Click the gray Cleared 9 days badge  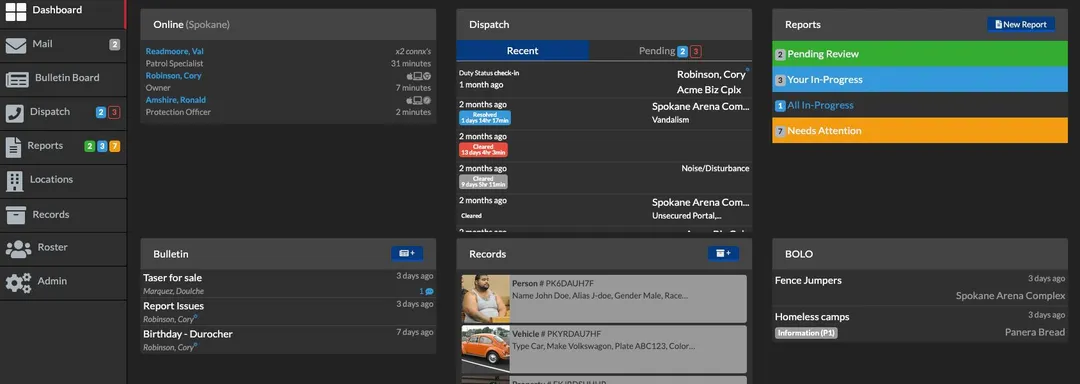(483, 182)
